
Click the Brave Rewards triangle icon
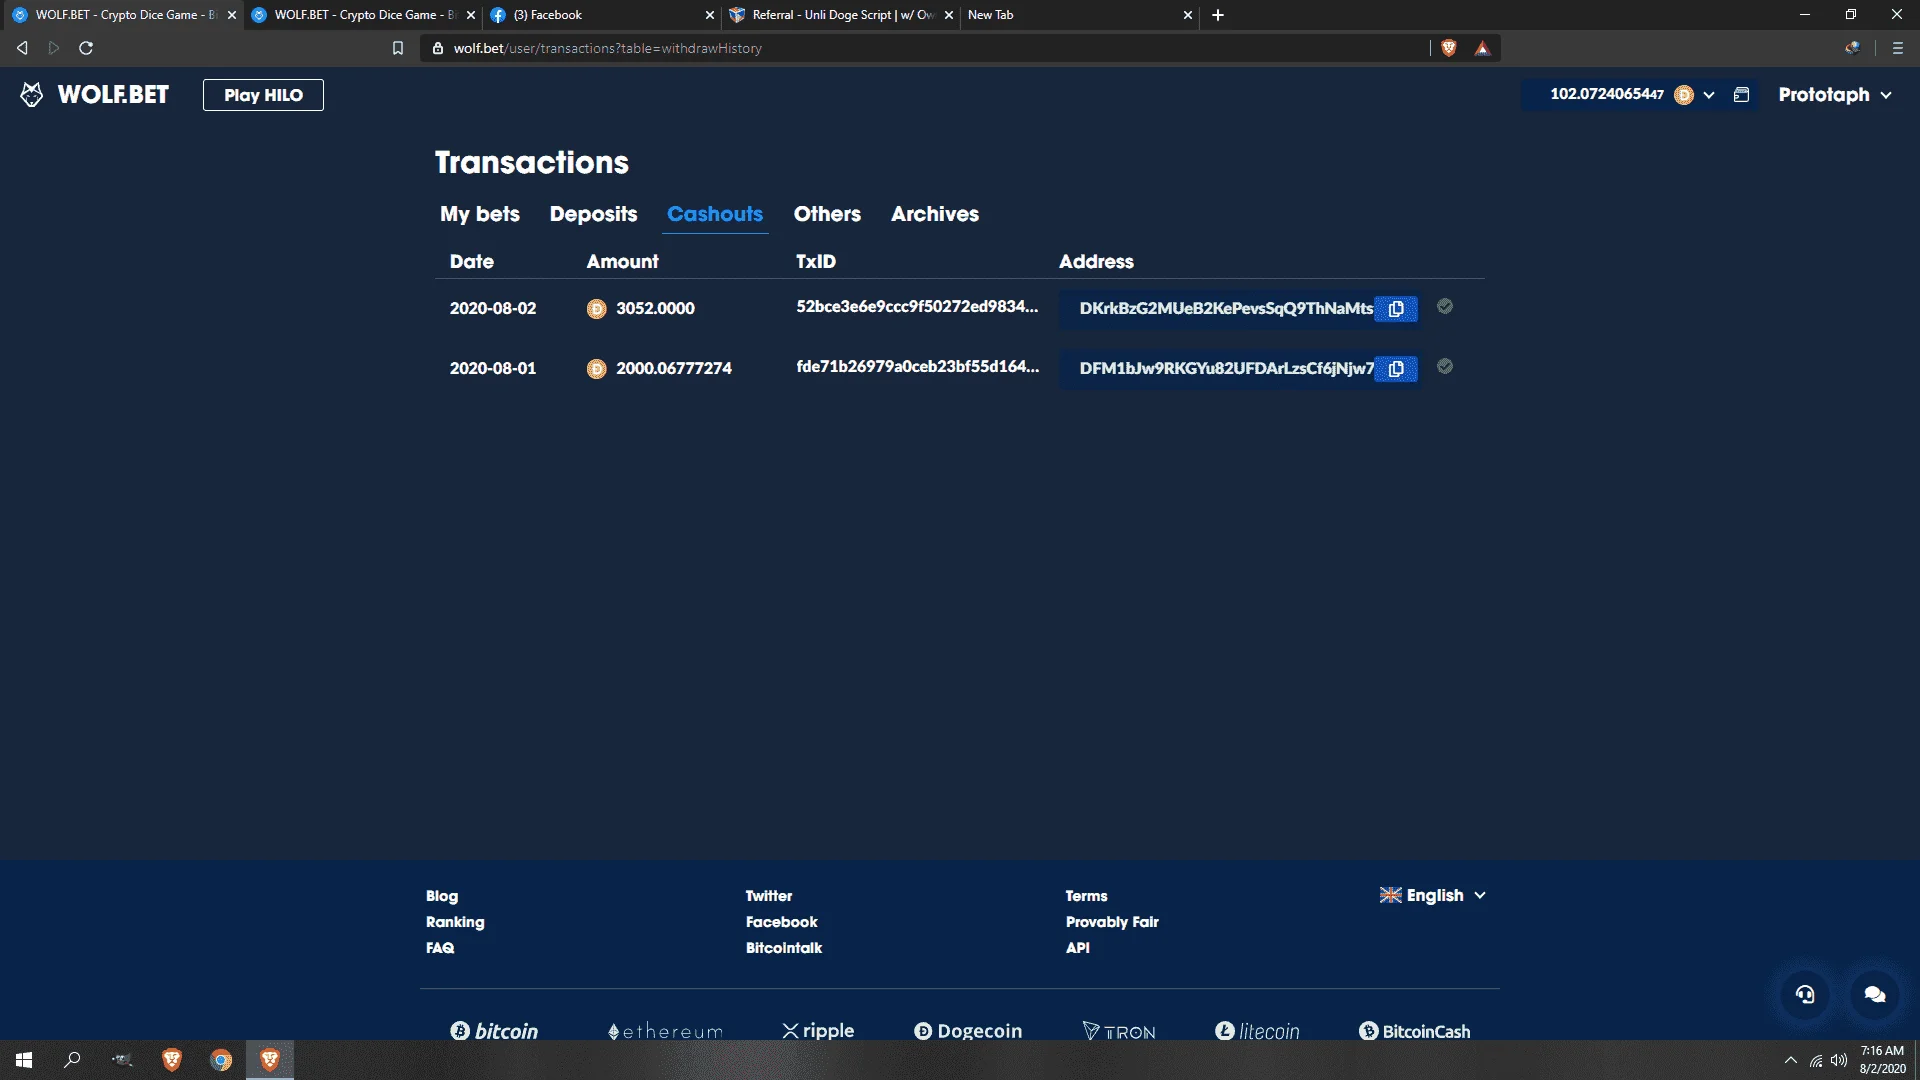pyautogui.click(x=1482, y=48)
